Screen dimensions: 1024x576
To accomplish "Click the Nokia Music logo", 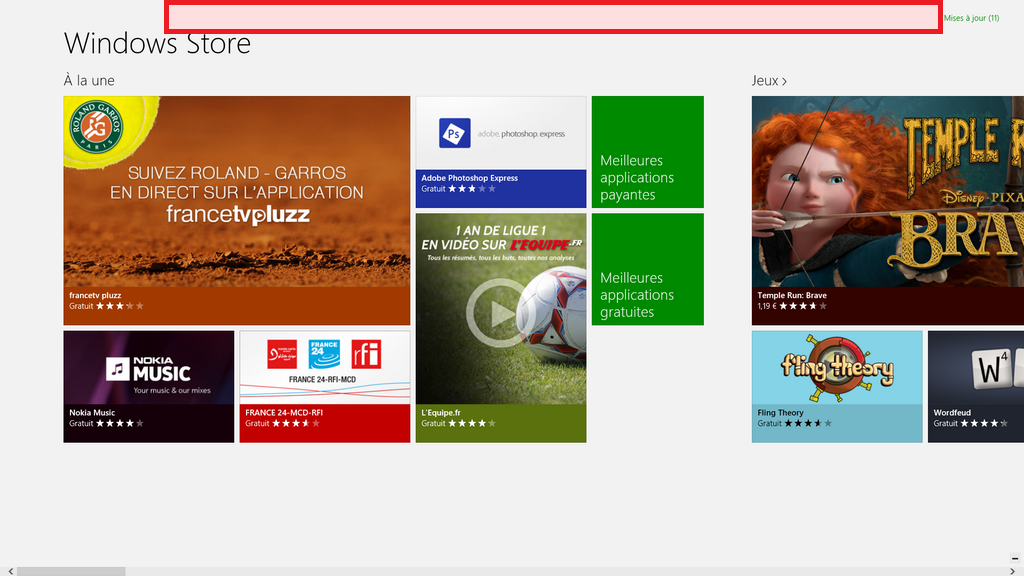I will 148,370.
